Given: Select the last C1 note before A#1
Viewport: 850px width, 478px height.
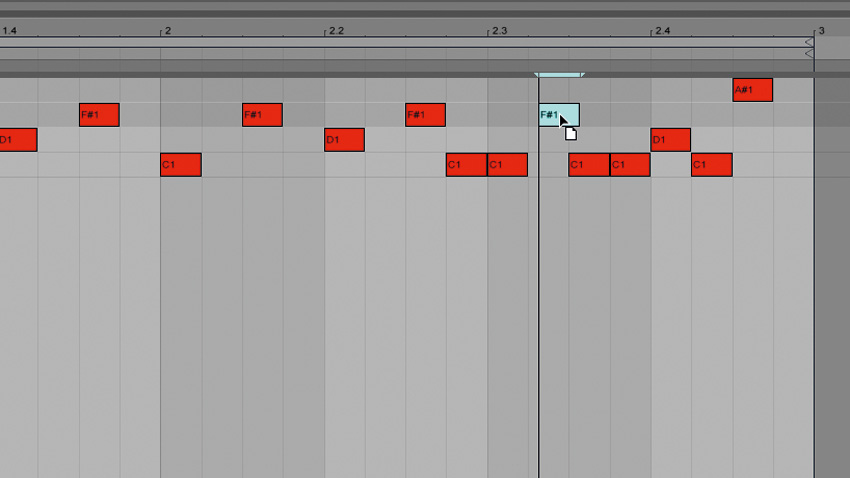Looking at the screenshot, I should [712, 165].
